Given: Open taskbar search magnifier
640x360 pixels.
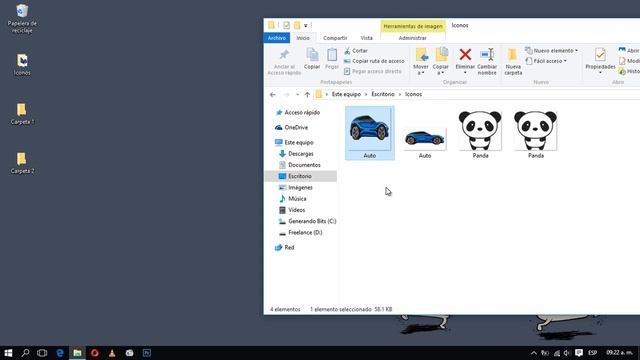Looking at the screenshot, I should point(25,353).
